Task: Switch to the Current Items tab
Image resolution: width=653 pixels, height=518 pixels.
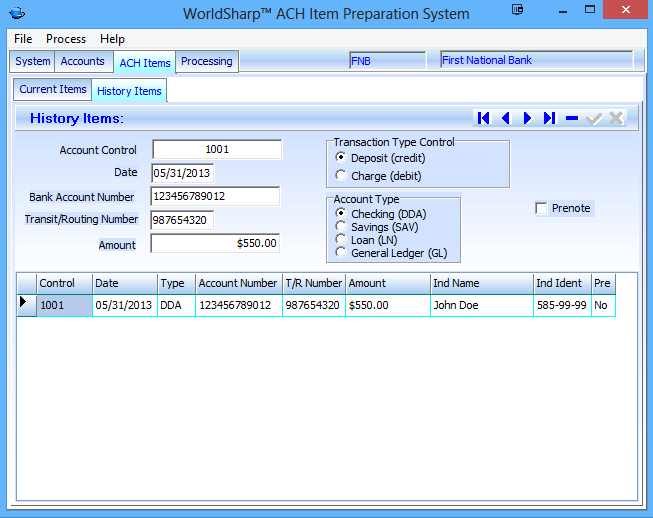Action: point(53,90)
